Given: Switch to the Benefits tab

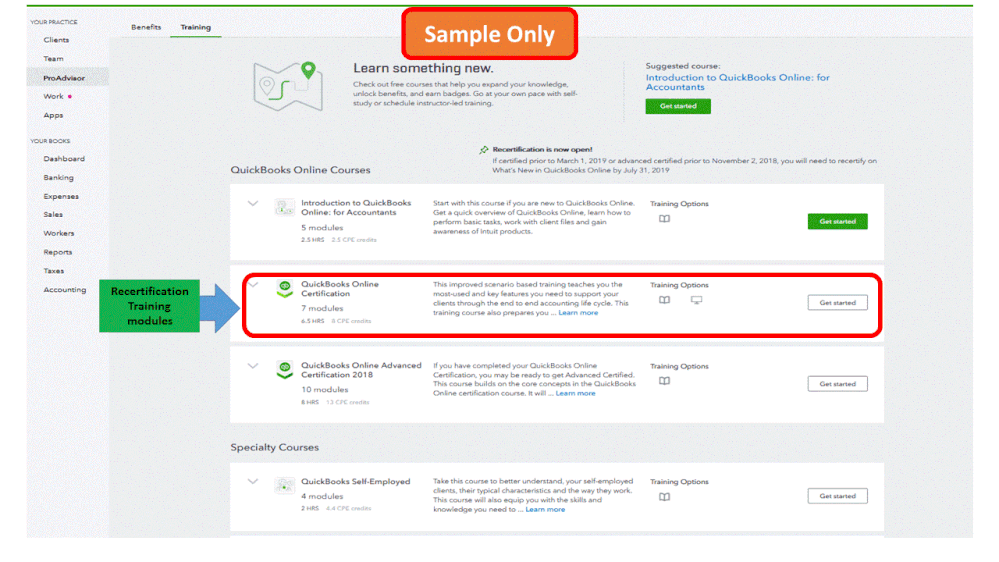Looking at the screenshot, I should (x=146, y=27).
